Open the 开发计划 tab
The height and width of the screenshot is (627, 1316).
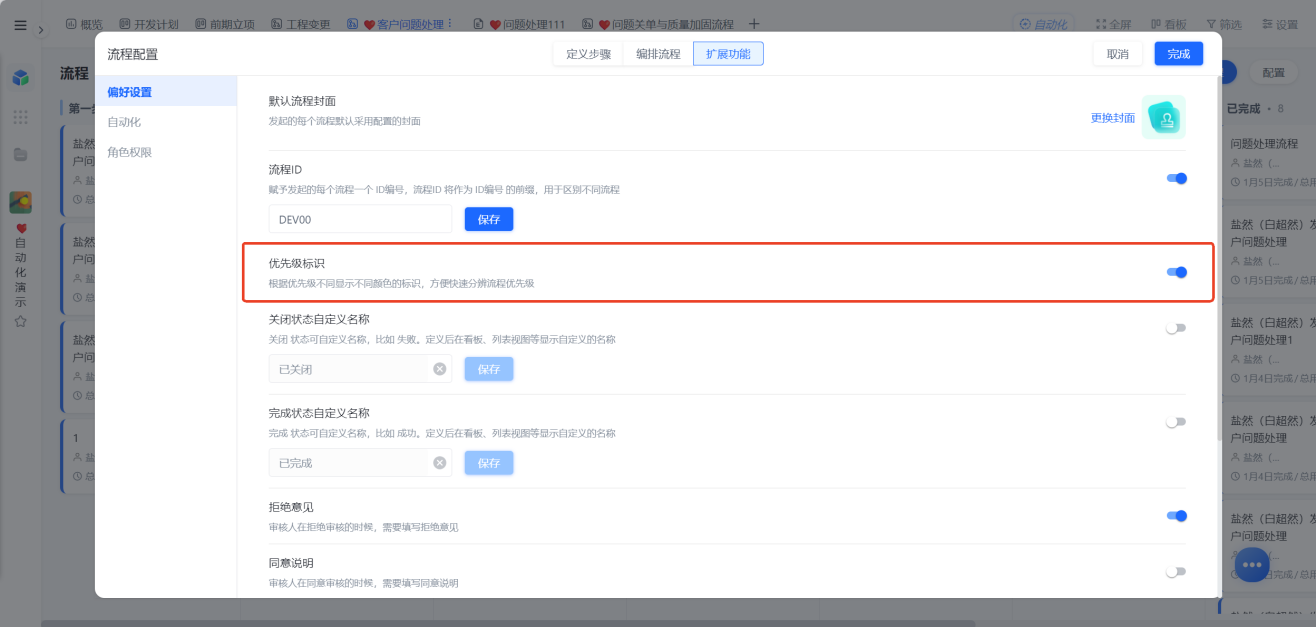[150, 24]
